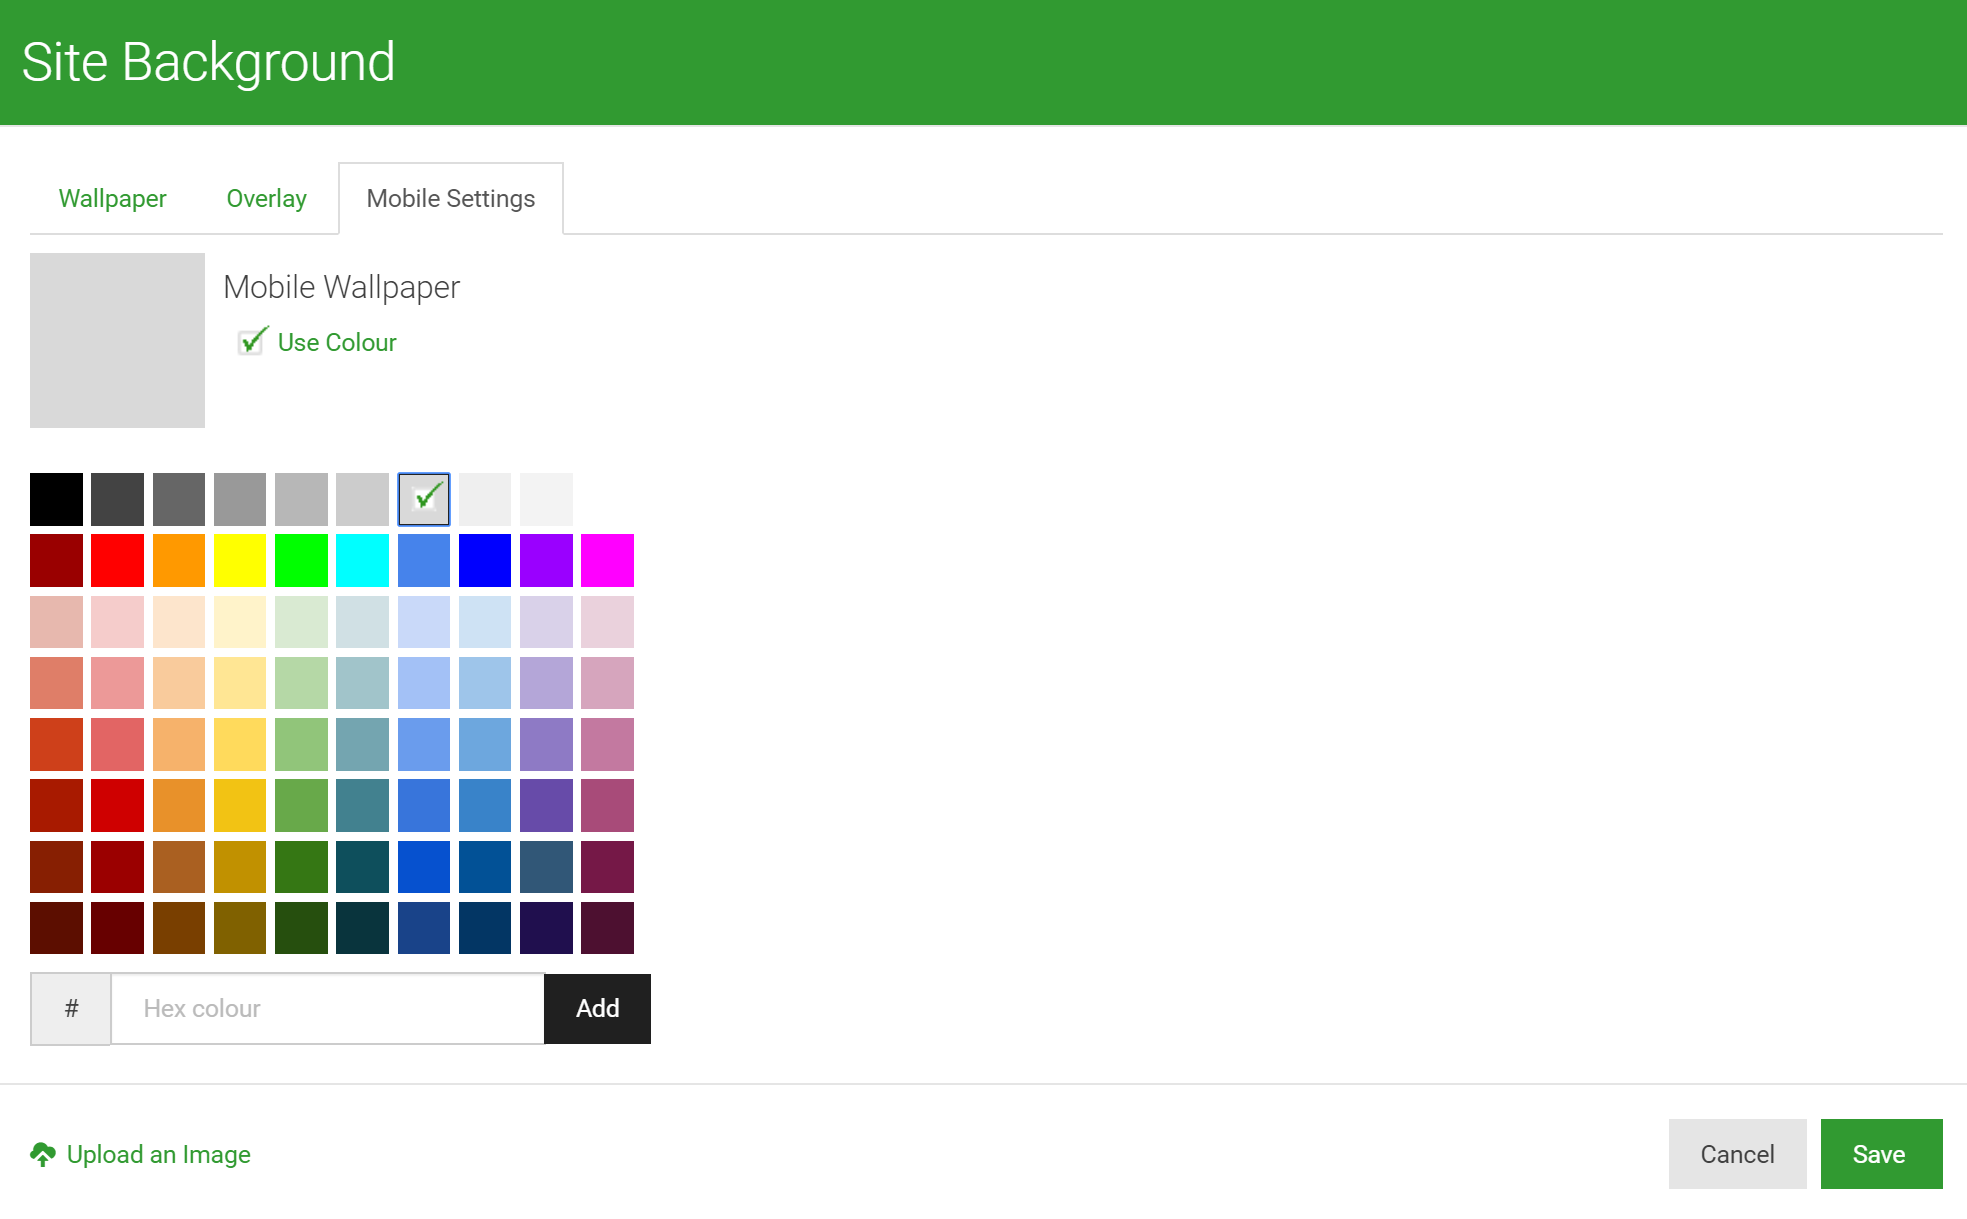Select the dark navy purple swatch in bottom row
The width and height of the screenshot is (1967, 1219).
(x=546, y=928)
